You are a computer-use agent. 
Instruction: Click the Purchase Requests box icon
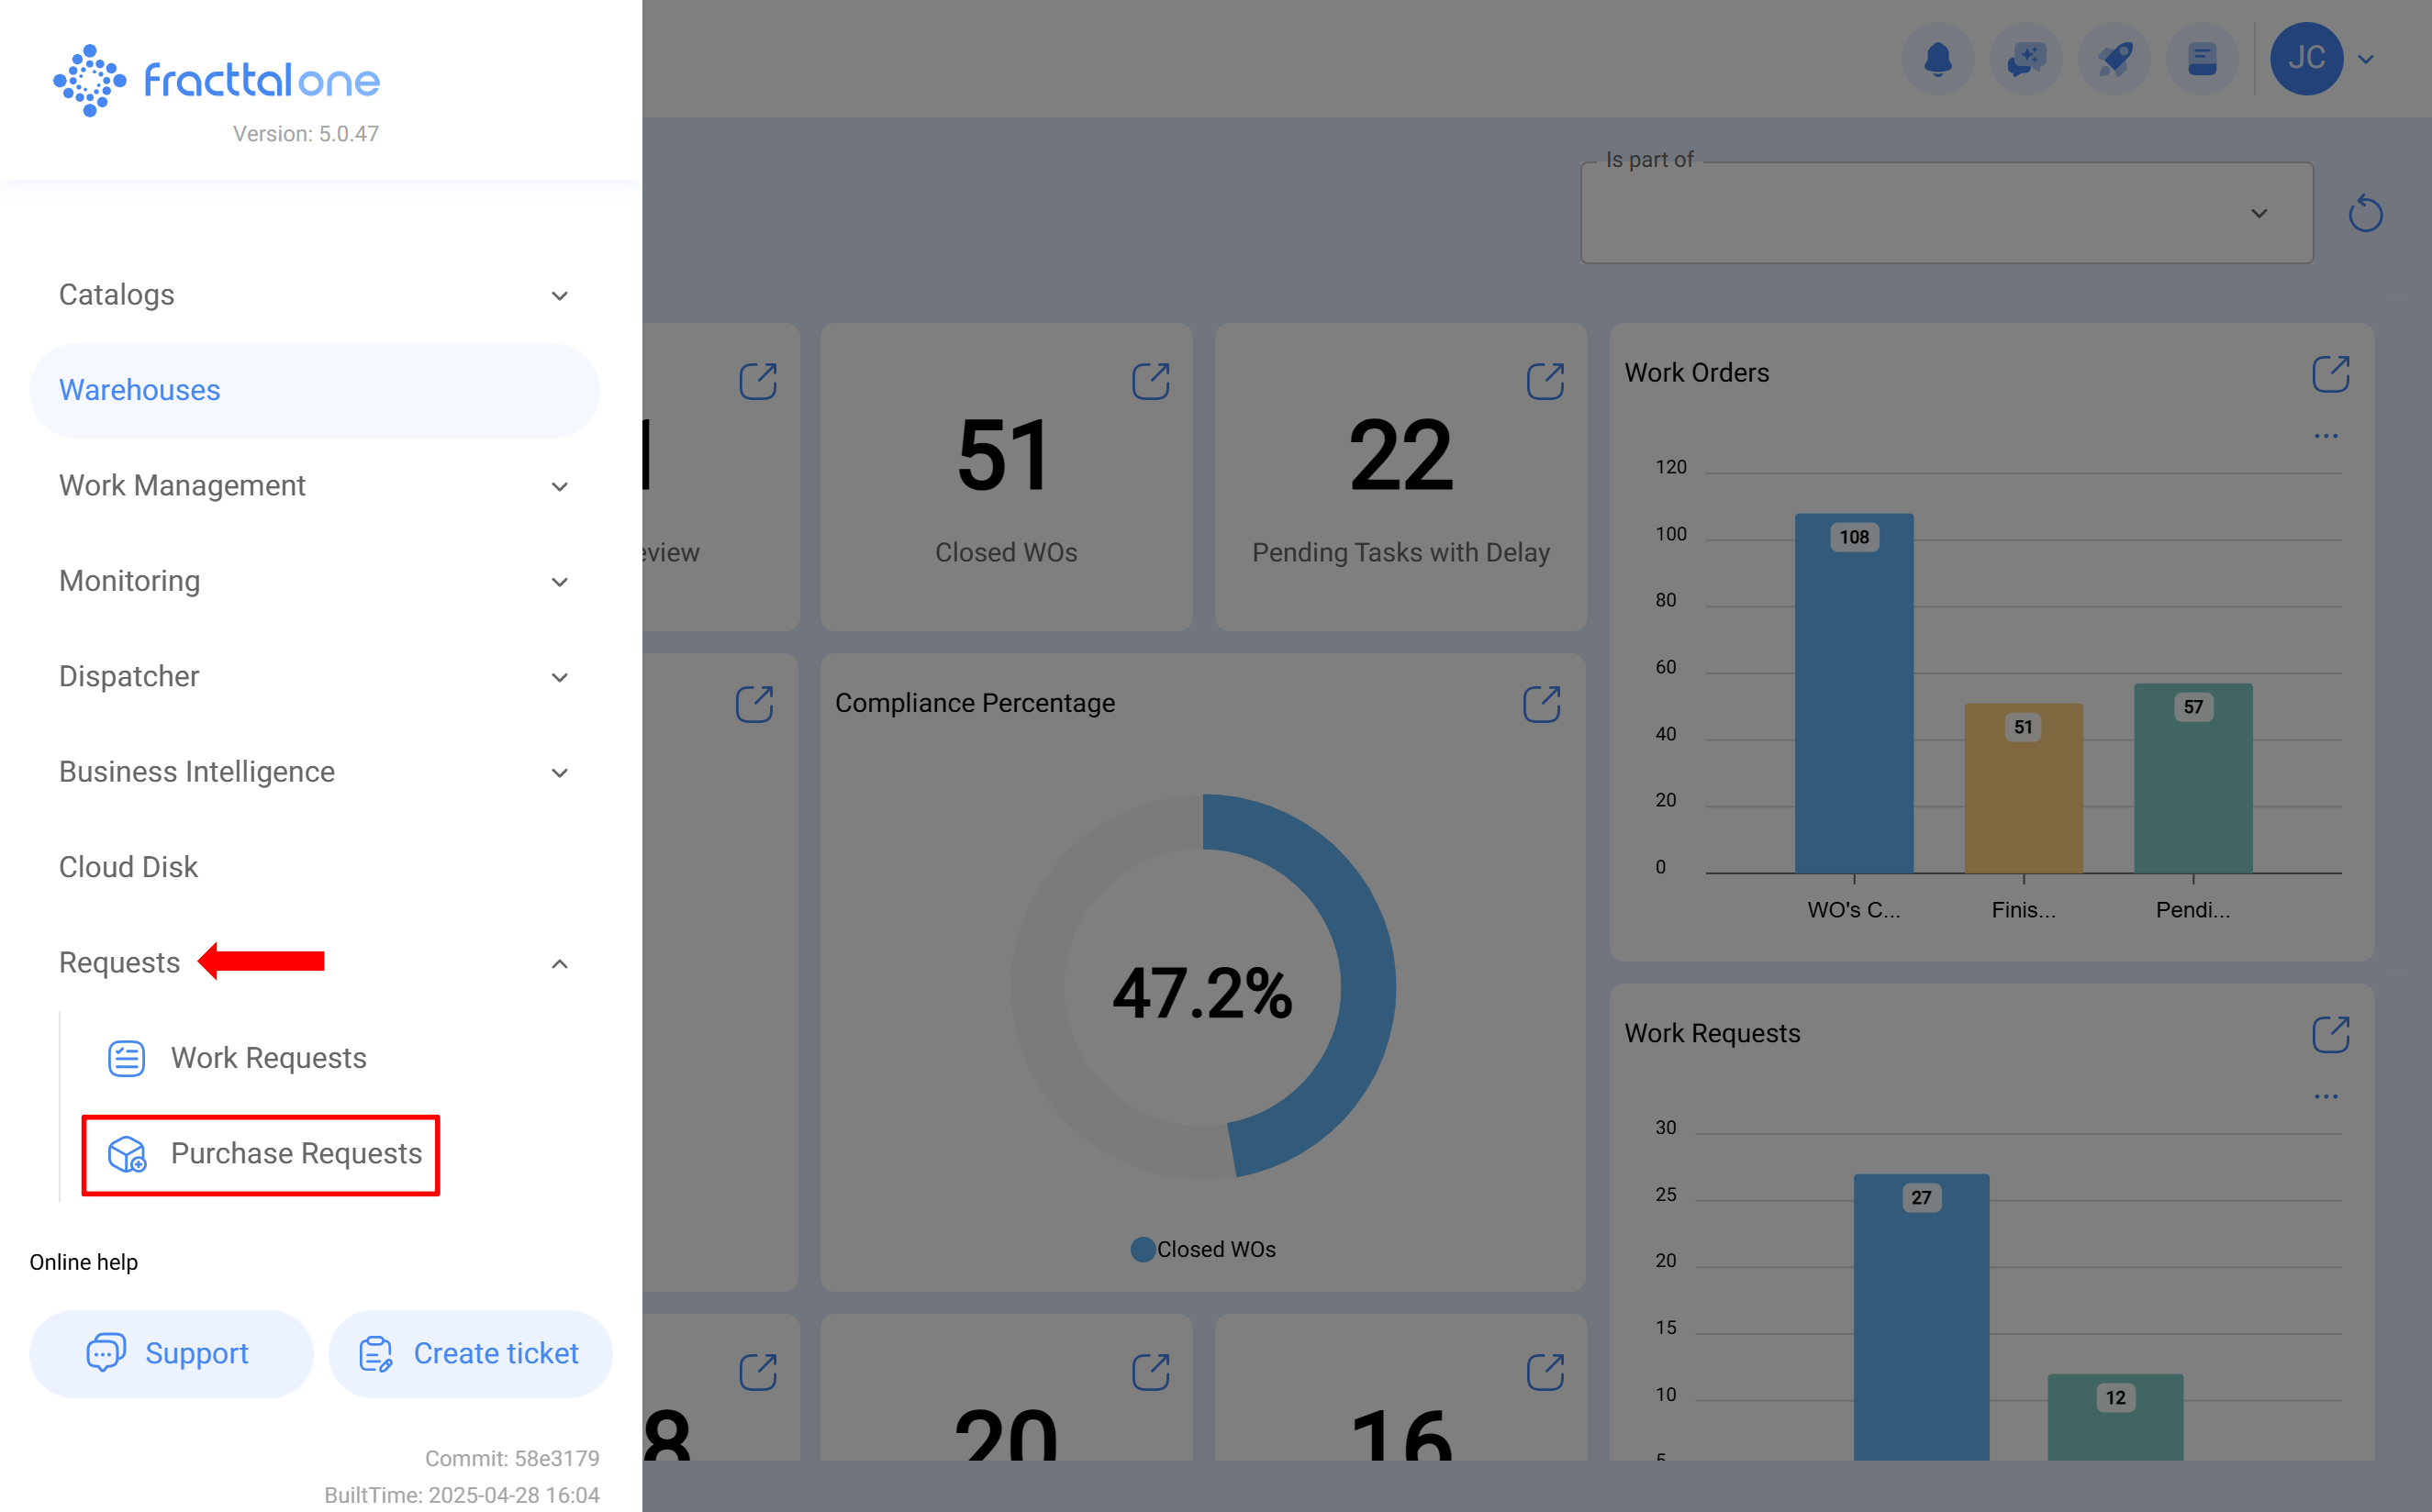126,1154
